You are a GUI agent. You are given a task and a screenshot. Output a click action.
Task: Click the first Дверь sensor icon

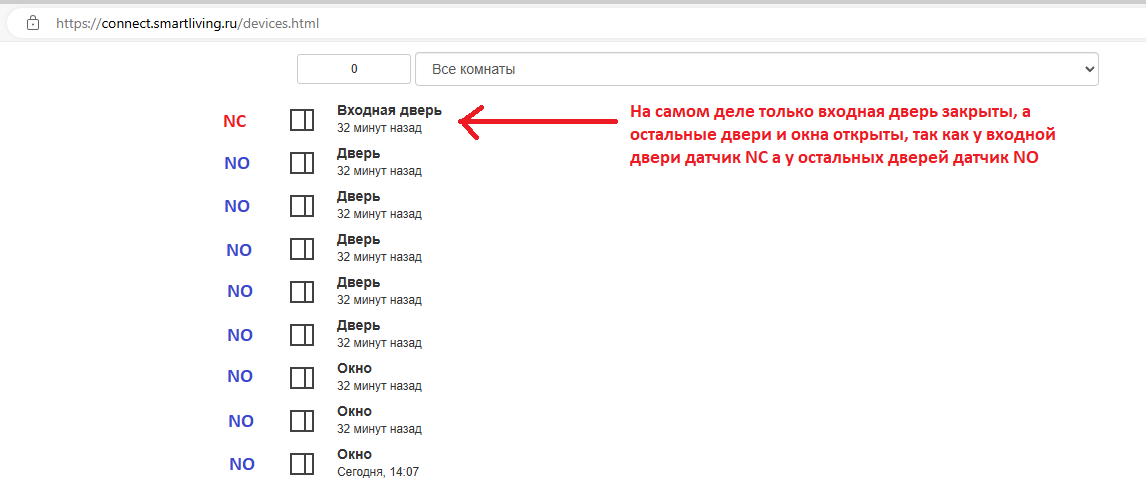pos(302,163)
